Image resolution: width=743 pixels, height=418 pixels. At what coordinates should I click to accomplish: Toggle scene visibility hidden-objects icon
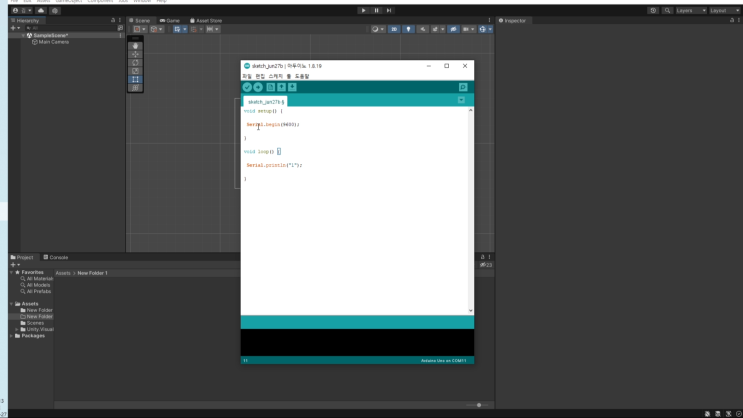click(453, 29)
